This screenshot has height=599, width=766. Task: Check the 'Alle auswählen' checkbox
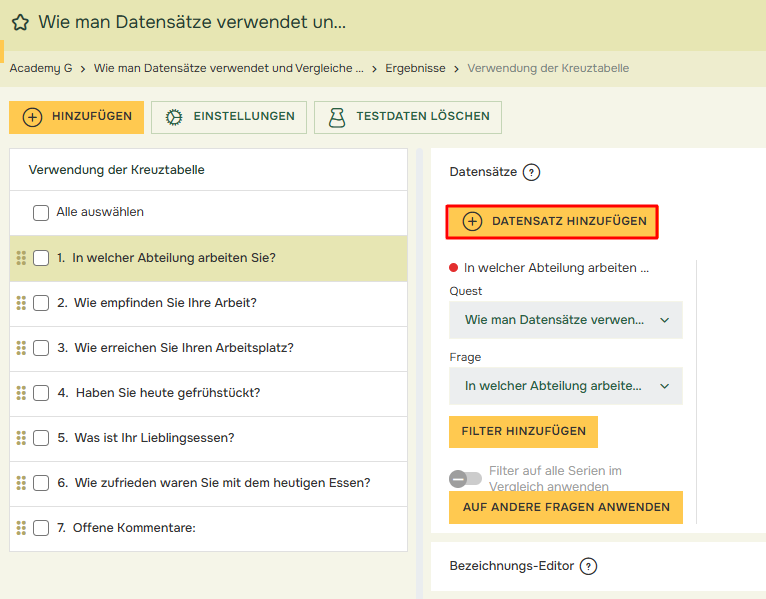41,213
